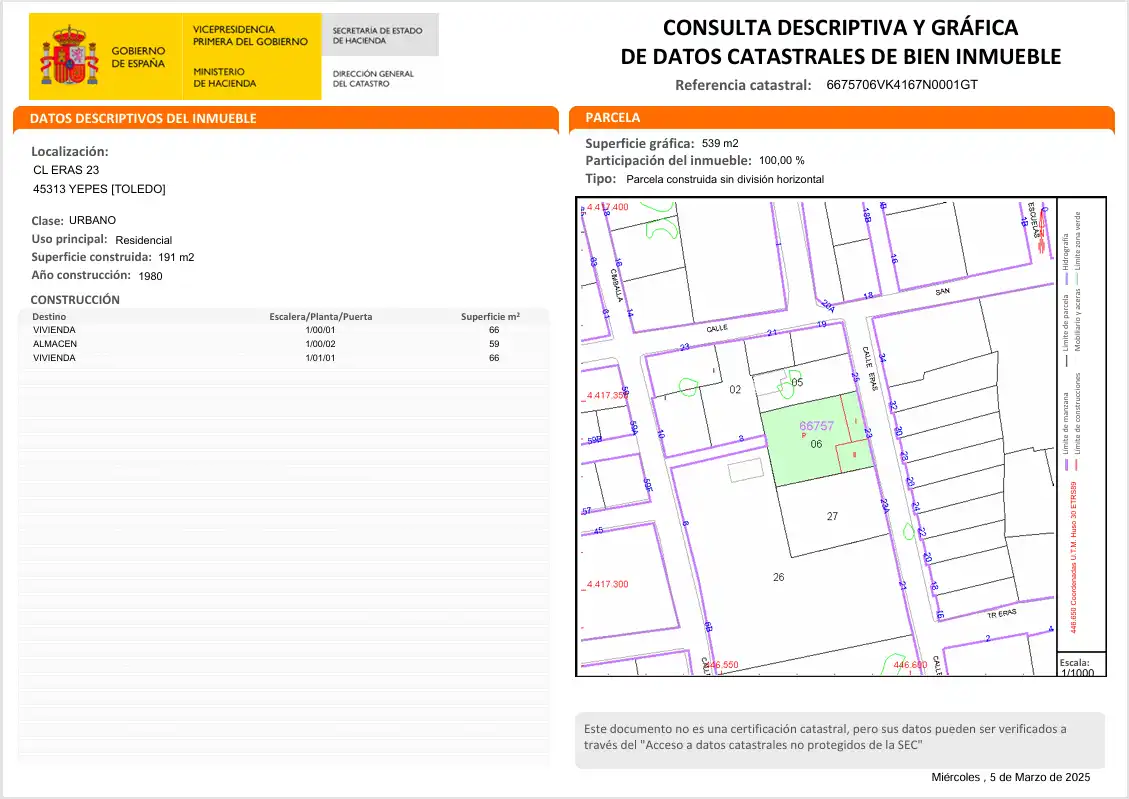Viewport: 1129px width, 799px height.
Task: Click parcel '02' on the map
Action: click(734, 389)
